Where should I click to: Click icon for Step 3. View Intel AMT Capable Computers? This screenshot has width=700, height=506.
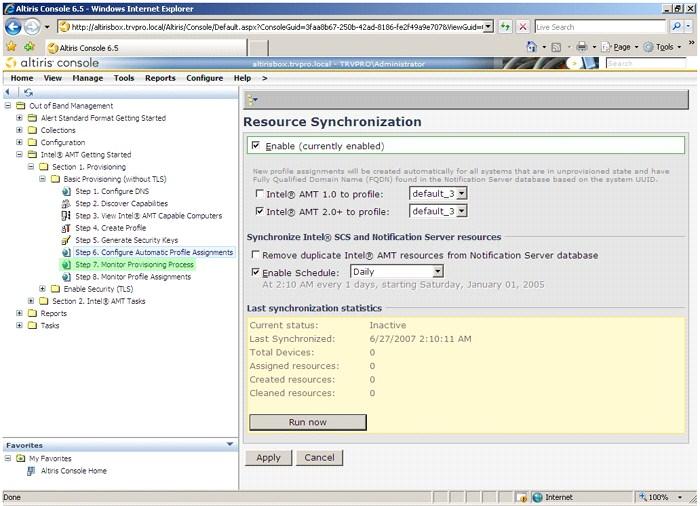[66, 216]
